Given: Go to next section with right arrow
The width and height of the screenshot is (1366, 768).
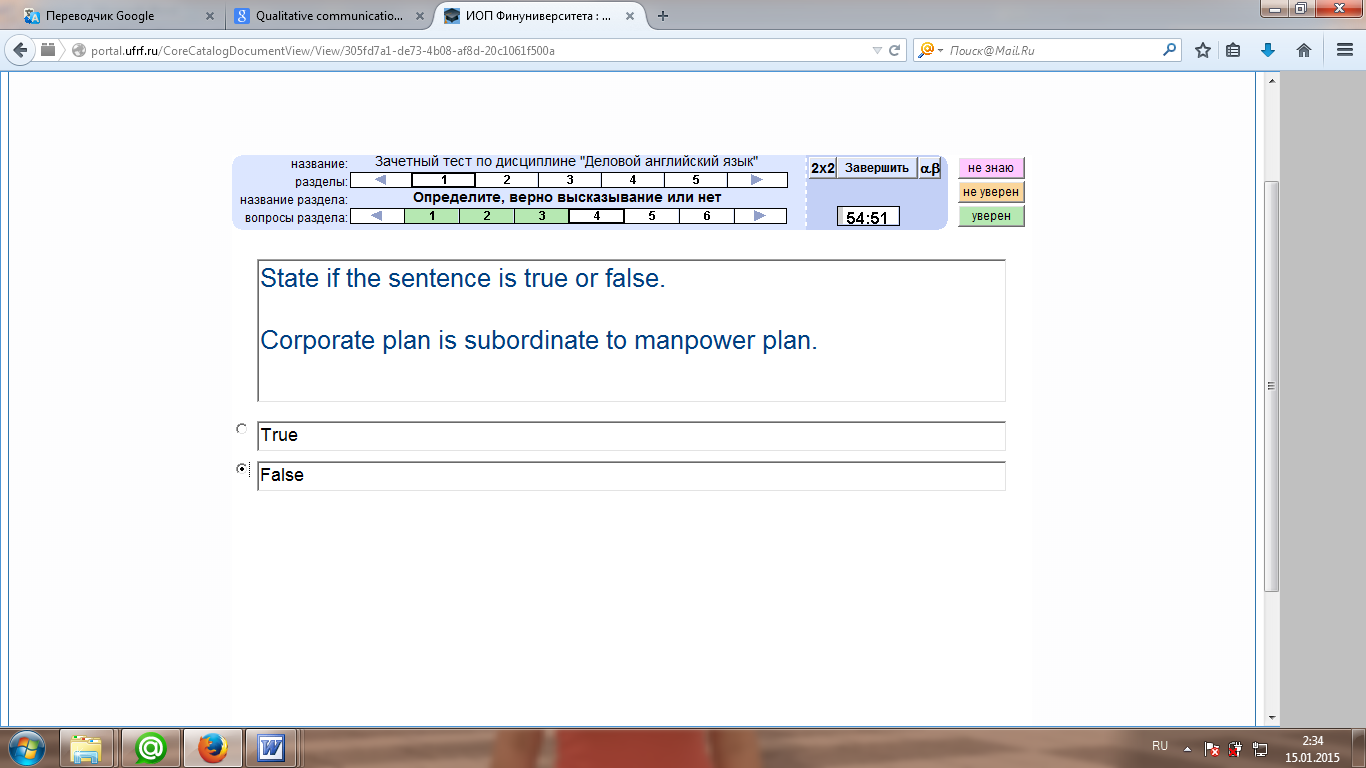Looking at the screenshot, I should coord(757,180).
